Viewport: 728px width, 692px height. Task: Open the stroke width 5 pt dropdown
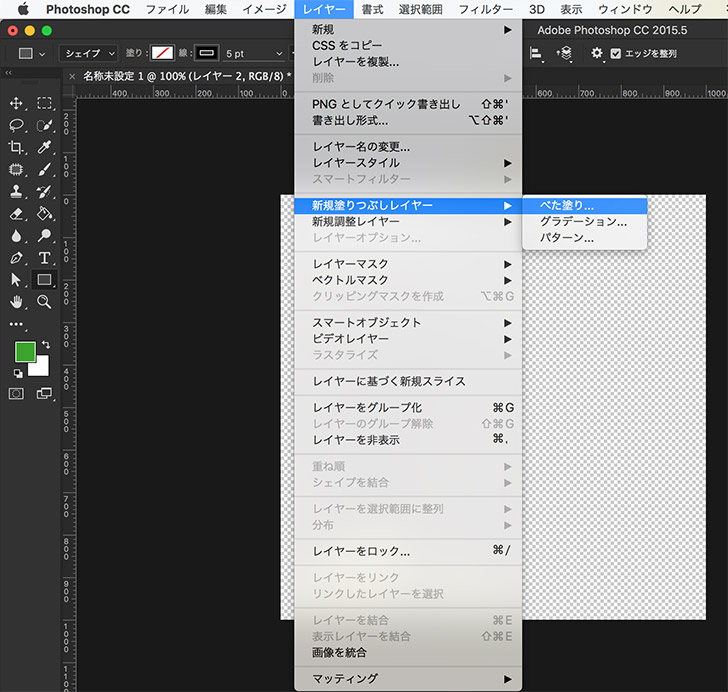point(254,53)
